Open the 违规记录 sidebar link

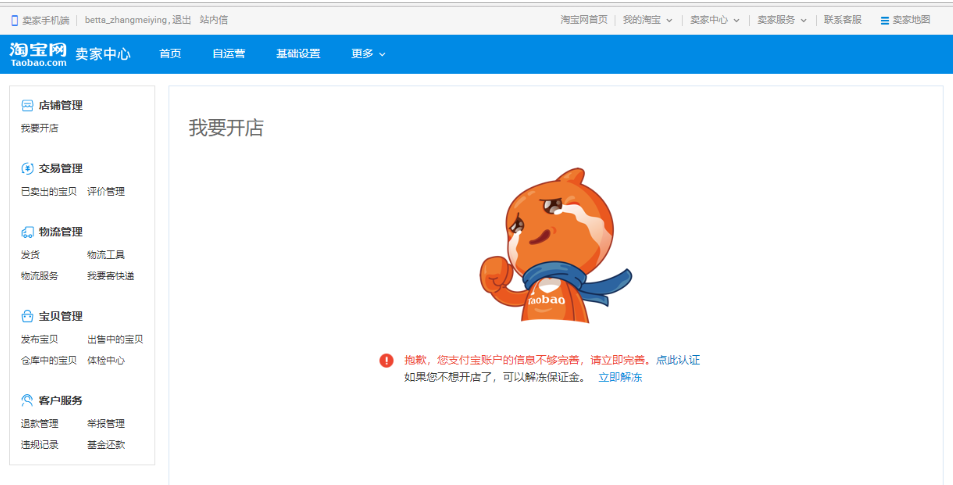point(40,445)
